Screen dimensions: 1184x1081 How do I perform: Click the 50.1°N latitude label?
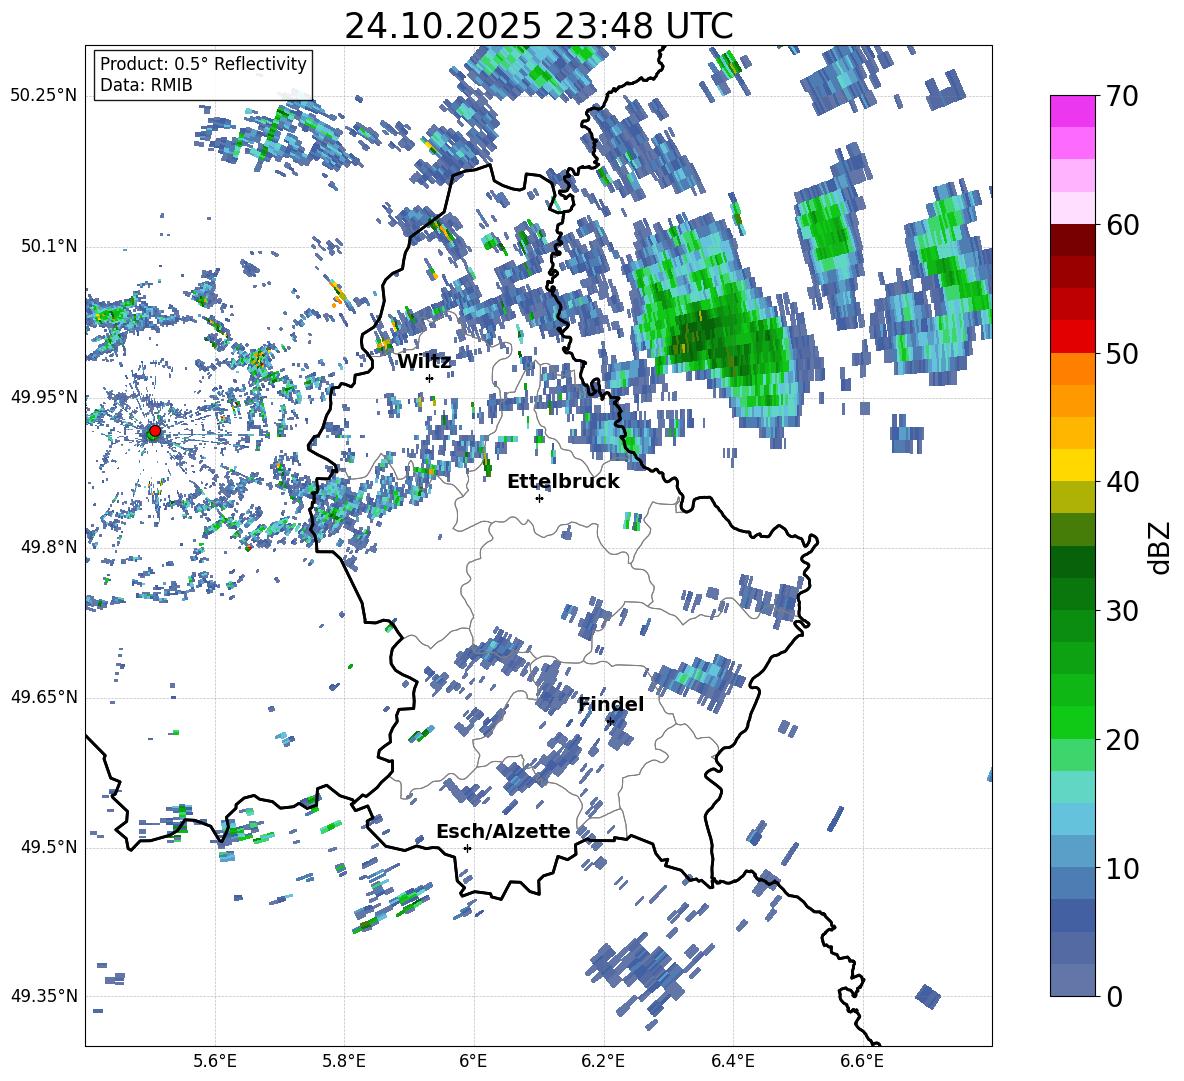pos(48,246)
